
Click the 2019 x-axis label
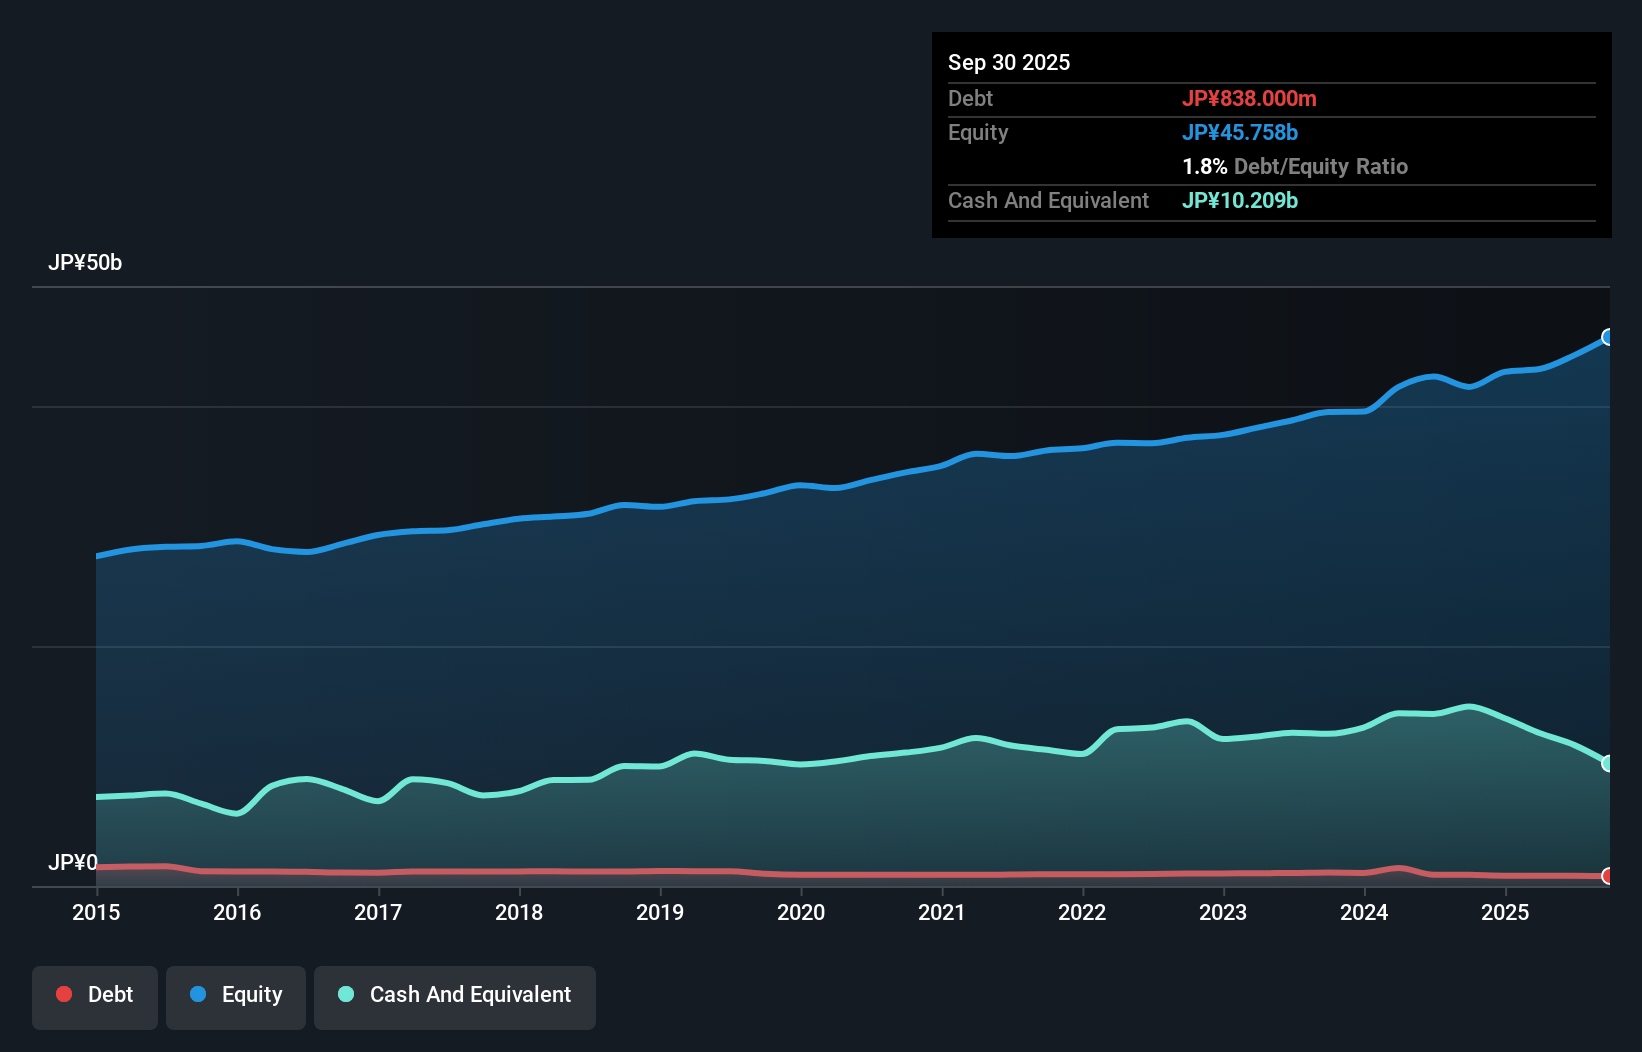point(660,912)
